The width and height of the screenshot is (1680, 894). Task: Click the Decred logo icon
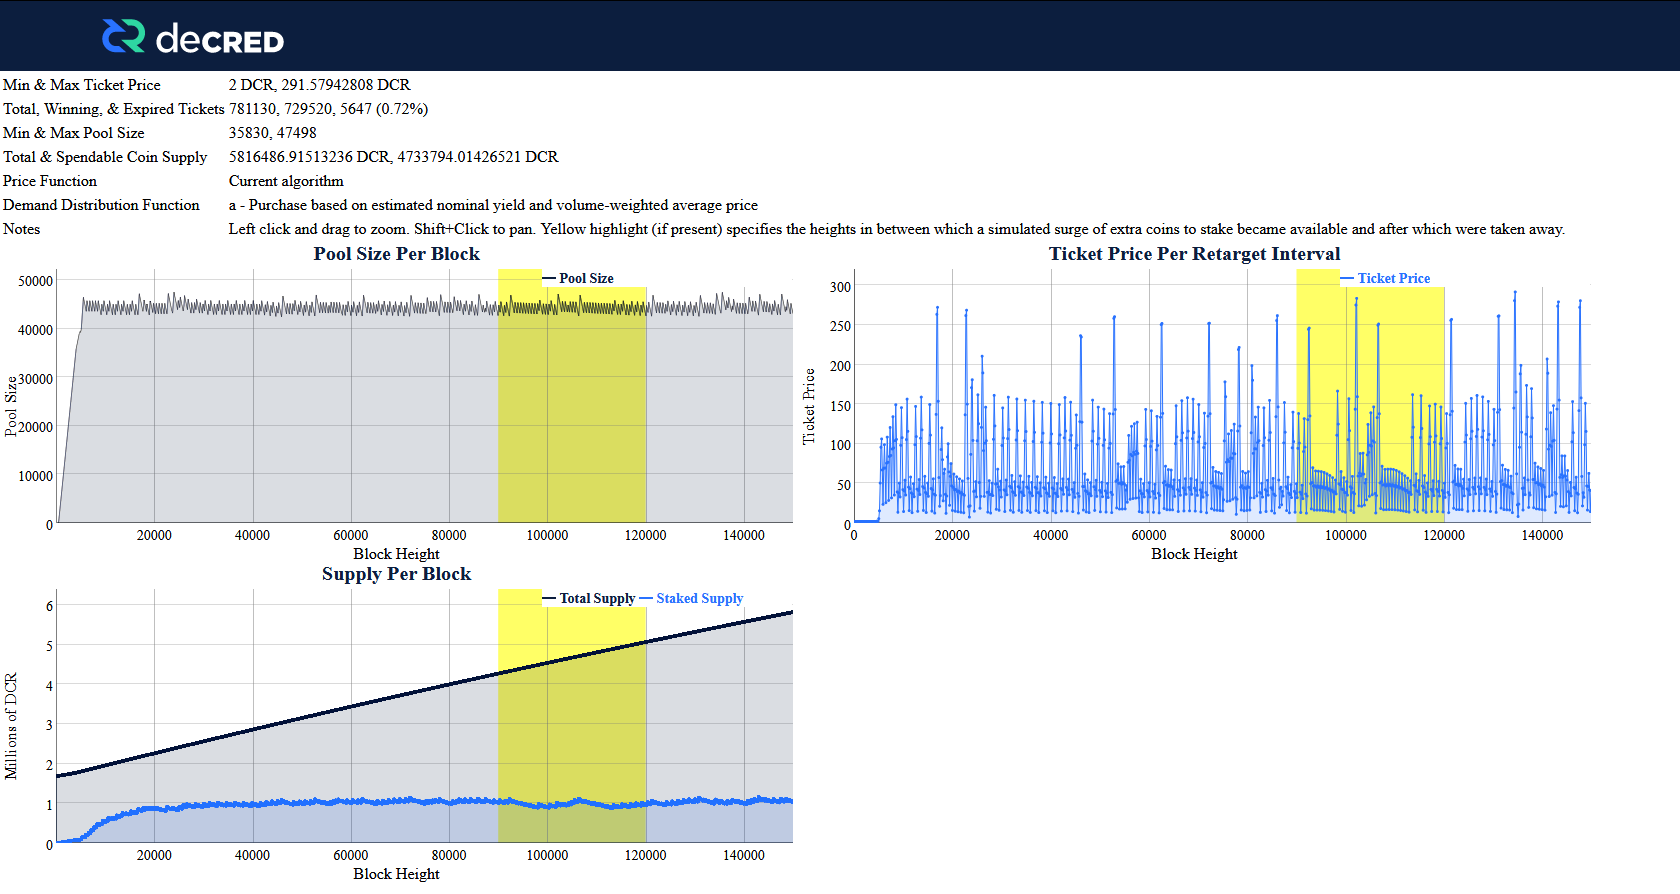click(x=124, y=36)
